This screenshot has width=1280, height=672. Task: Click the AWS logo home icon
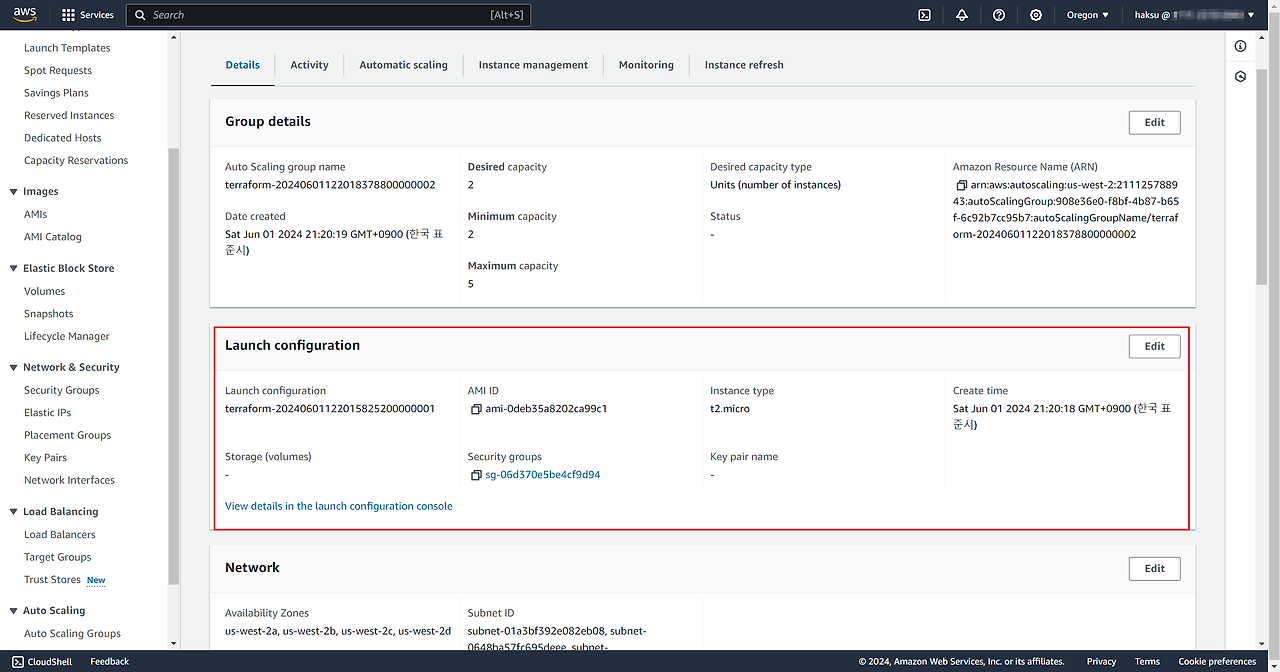pos(25,14)
